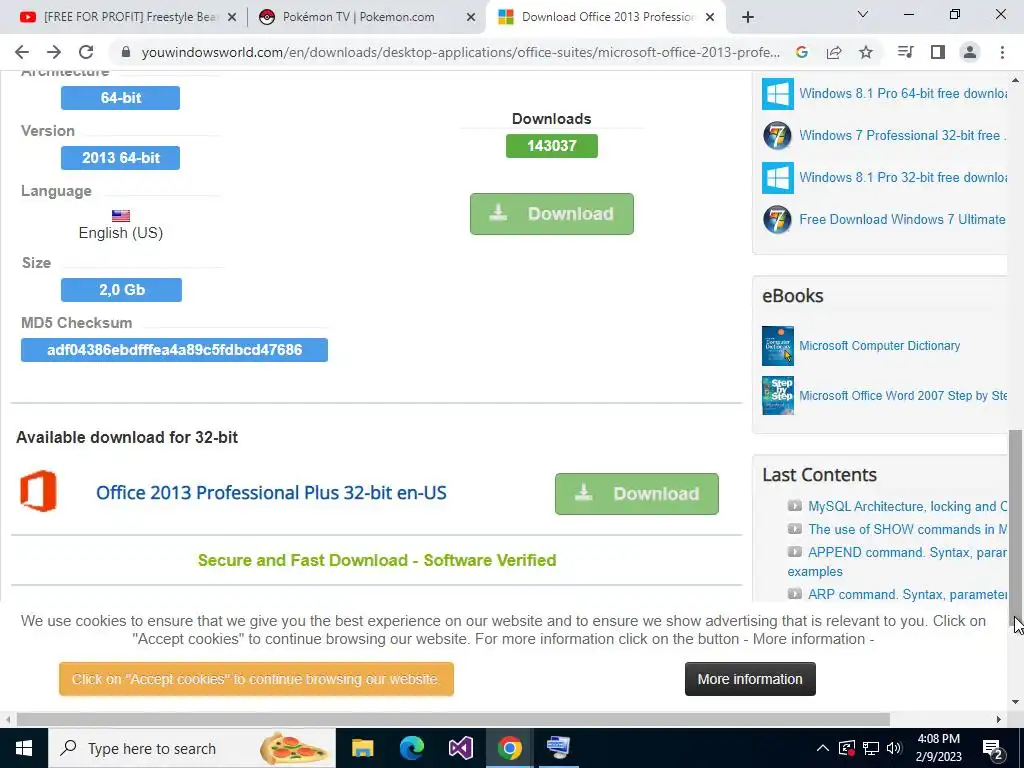Click the volume speaker tray icon

click(894, 748)
